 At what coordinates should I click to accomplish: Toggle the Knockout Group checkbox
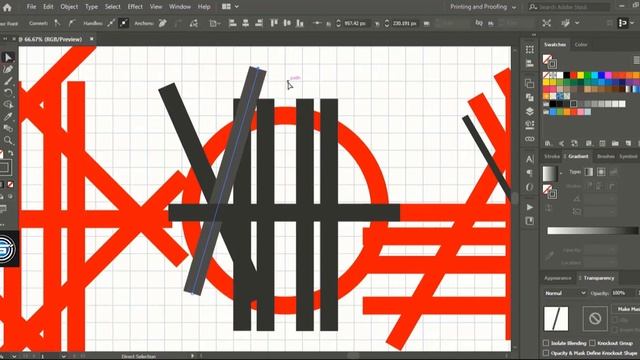coord(592,343)
